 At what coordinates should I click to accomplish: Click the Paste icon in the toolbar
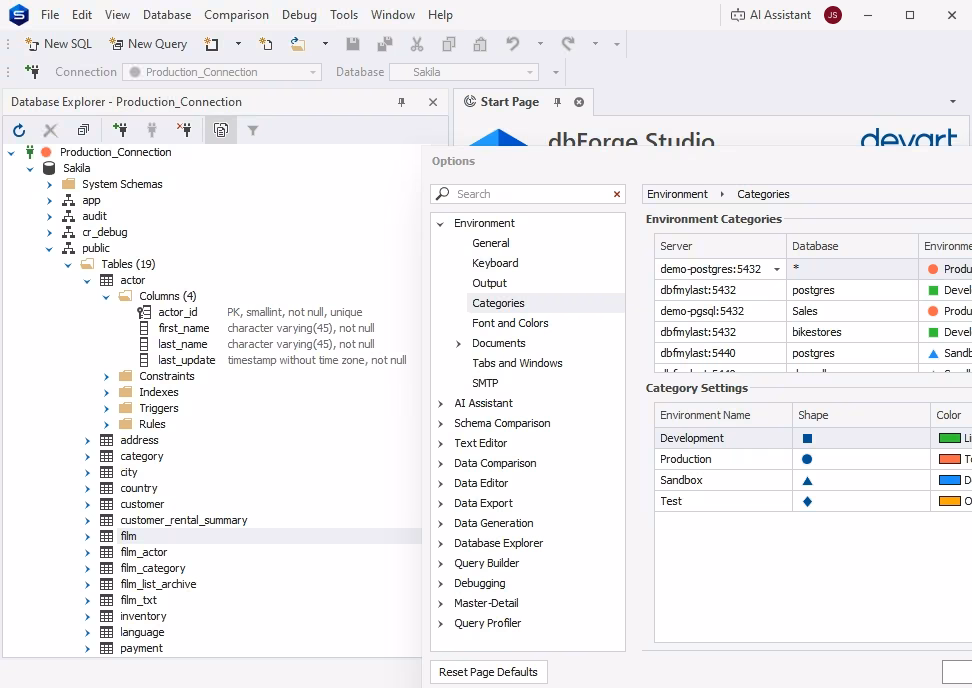480,44
